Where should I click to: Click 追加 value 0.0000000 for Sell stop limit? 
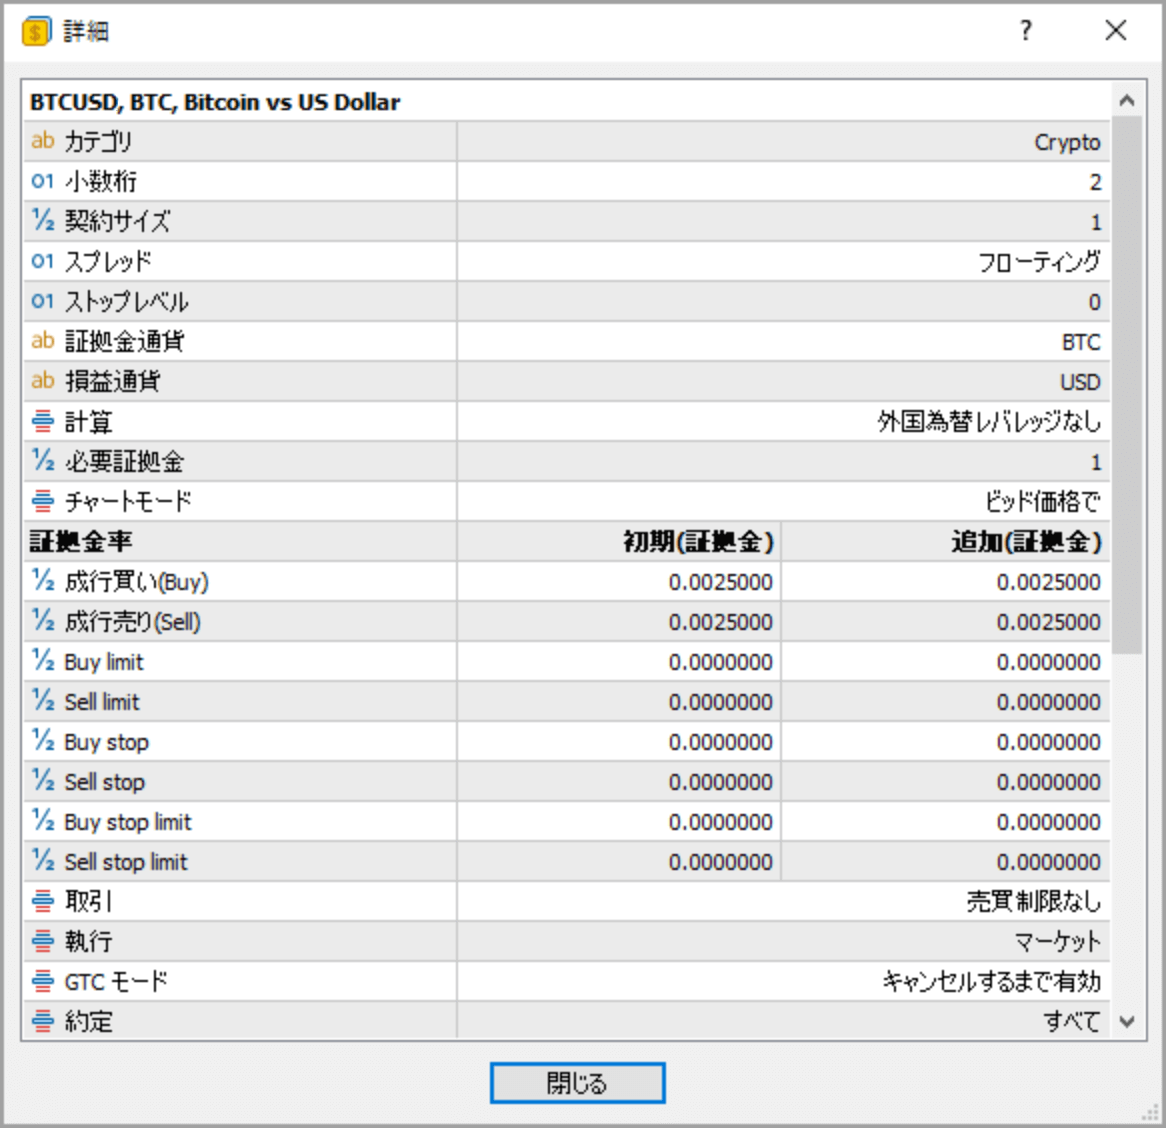pos(1048,863)
